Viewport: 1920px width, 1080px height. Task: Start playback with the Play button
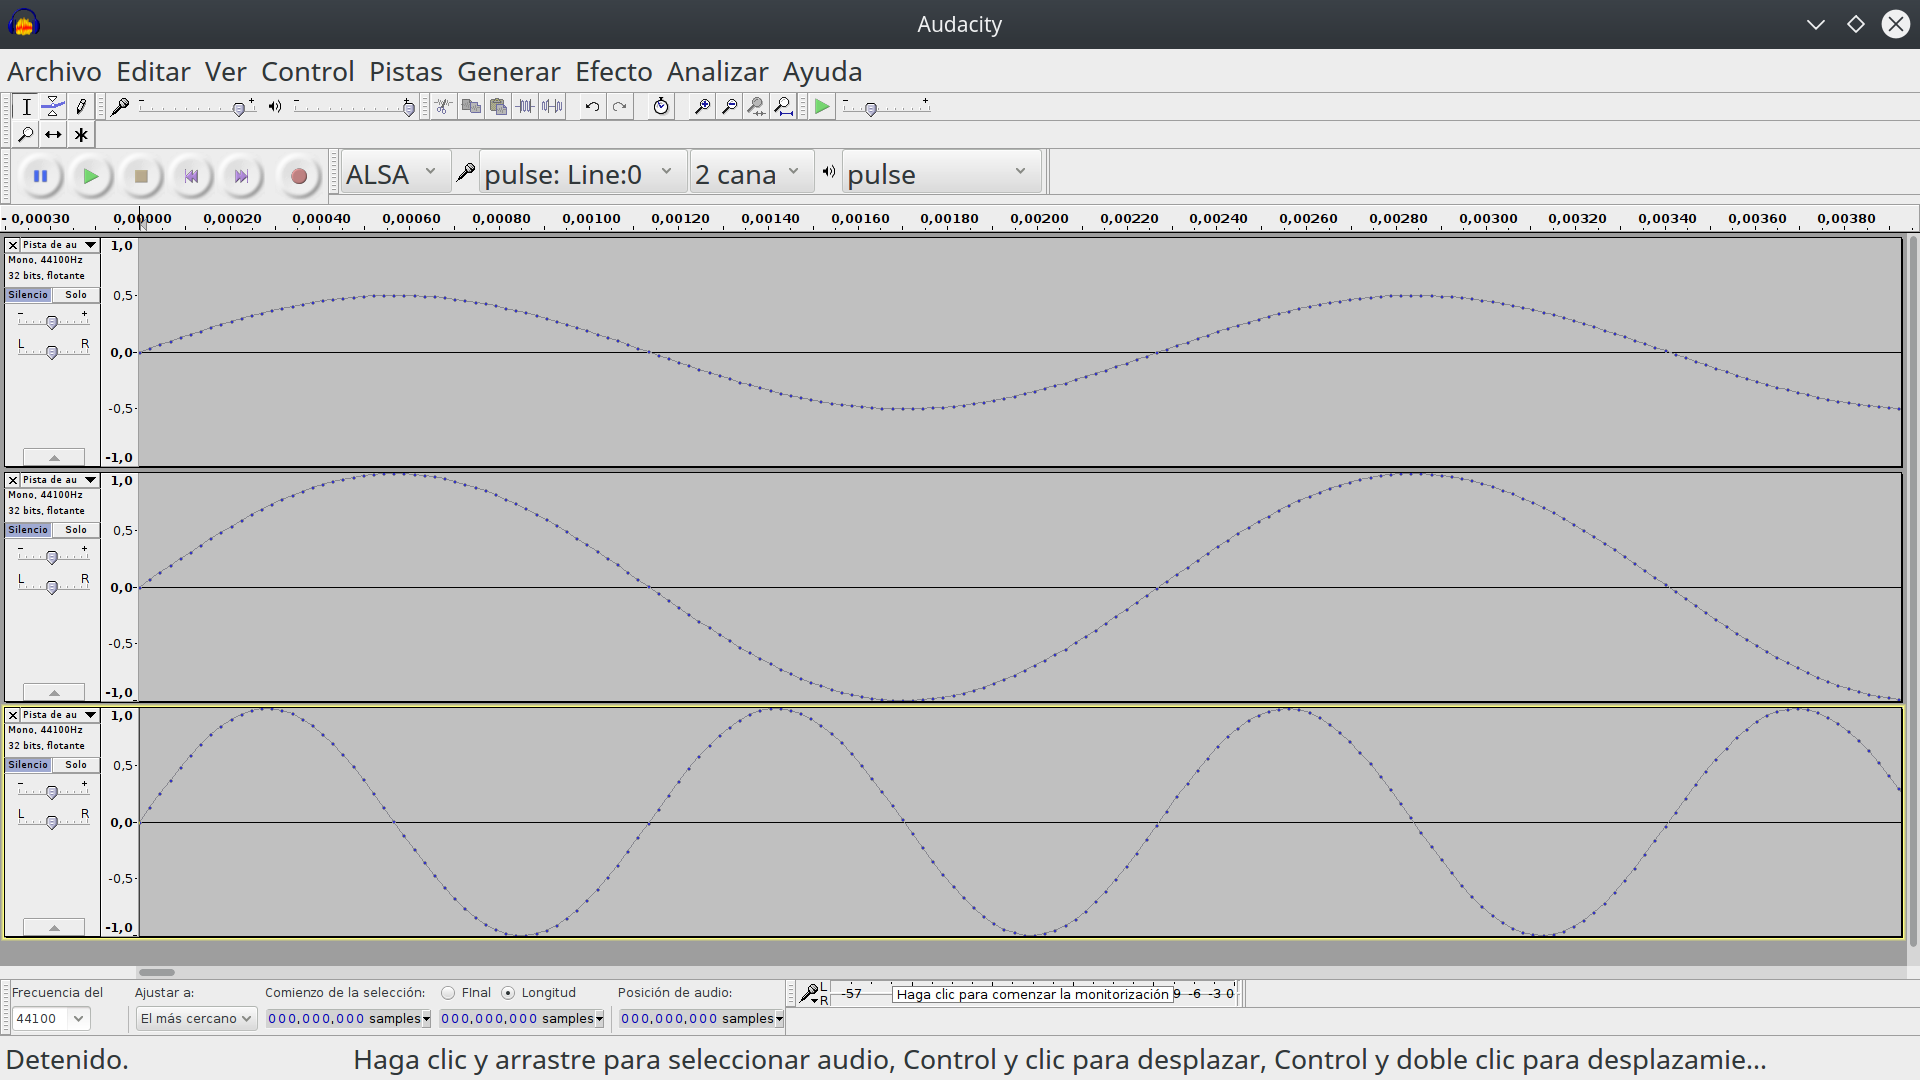pos(90,177)
